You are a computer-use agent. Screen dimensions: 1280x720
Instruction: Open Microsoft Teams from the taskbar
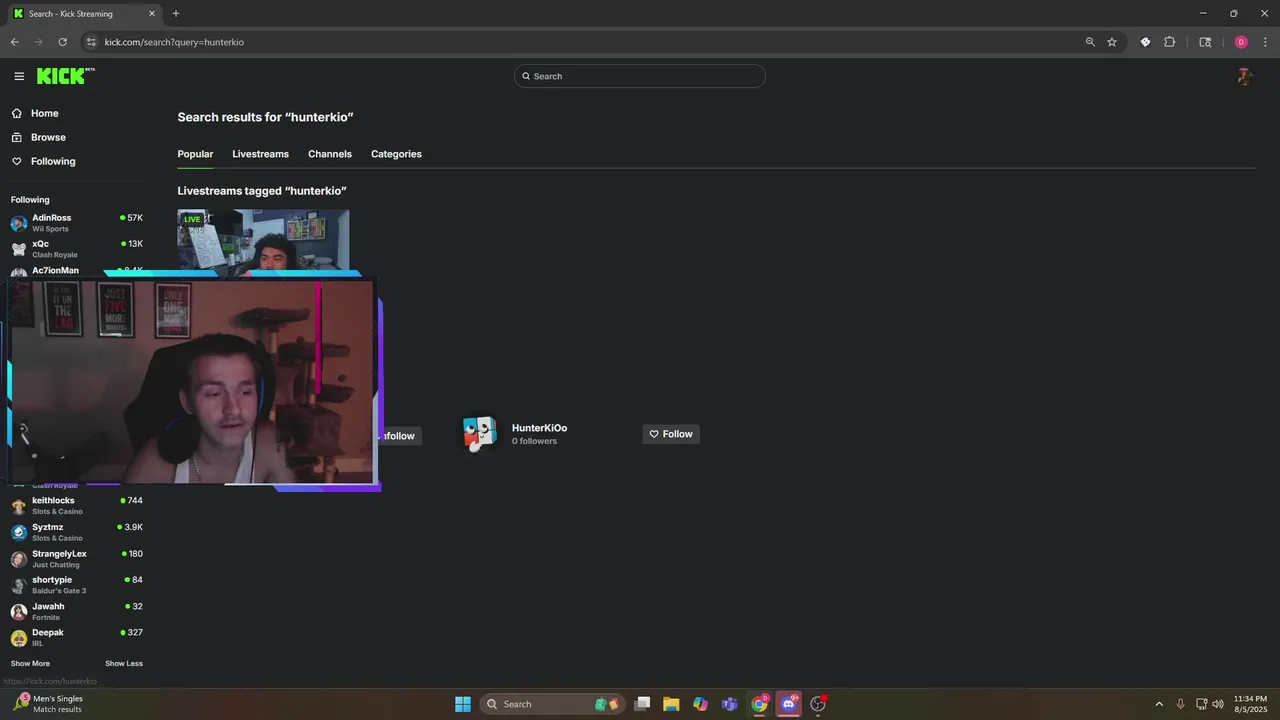click(x=730, y=704)
